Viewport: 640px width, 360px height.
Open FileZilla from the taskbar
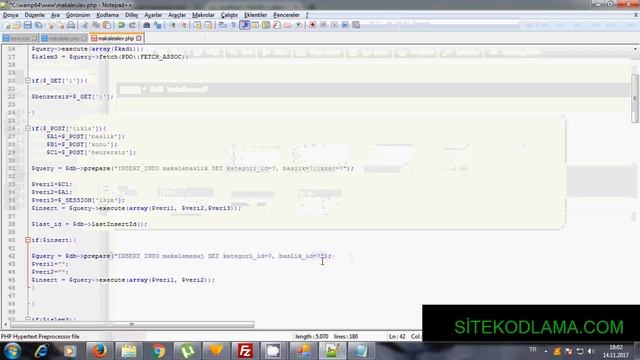pos(245,351)
